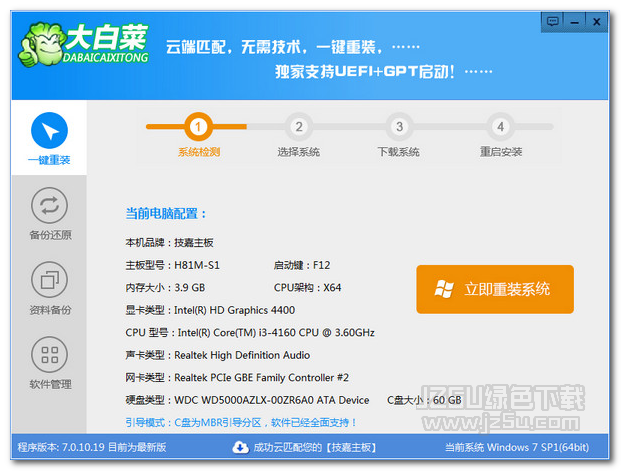This screenshot has height=471, width=621.
Task: Click the 立即重装系统 button
Action: (495, 289)
